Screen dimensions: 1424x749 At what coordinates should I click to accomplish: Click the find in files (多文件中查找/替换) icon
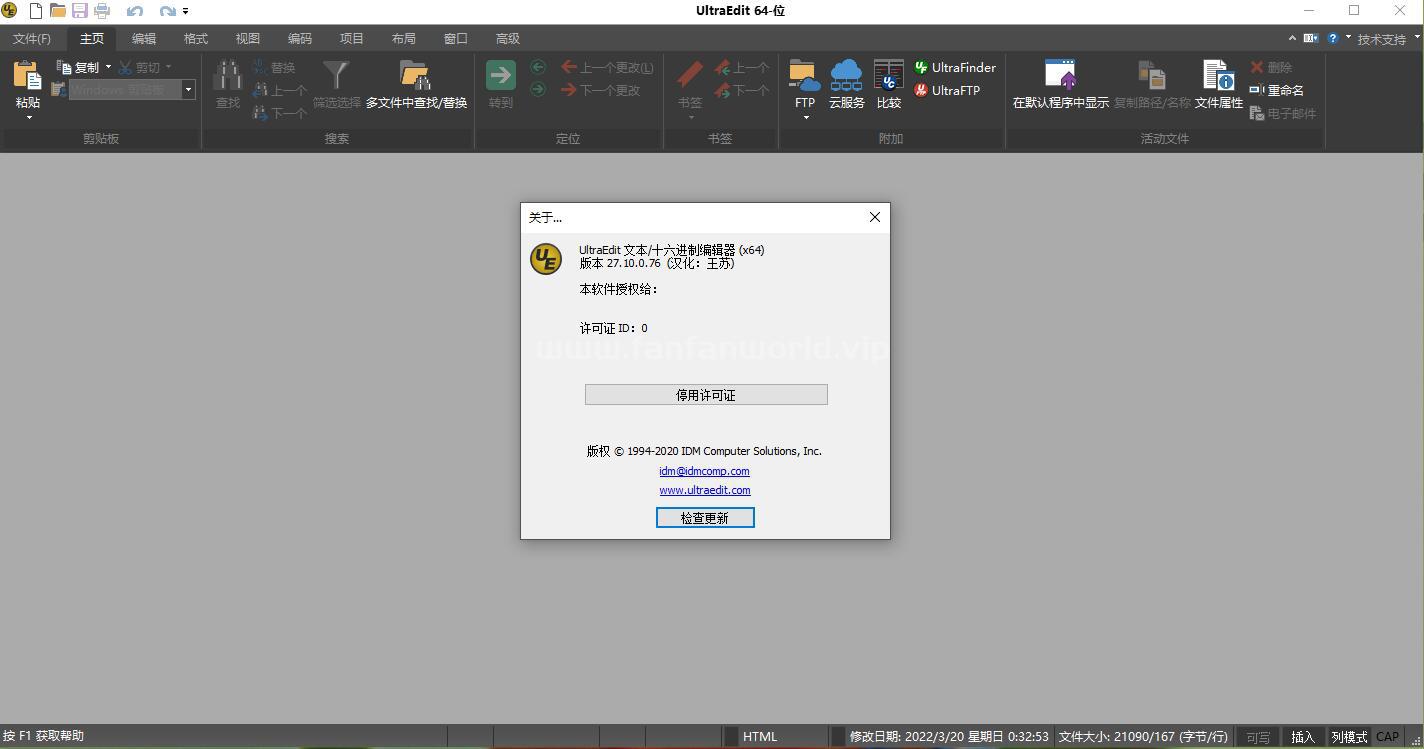[416, 78]
